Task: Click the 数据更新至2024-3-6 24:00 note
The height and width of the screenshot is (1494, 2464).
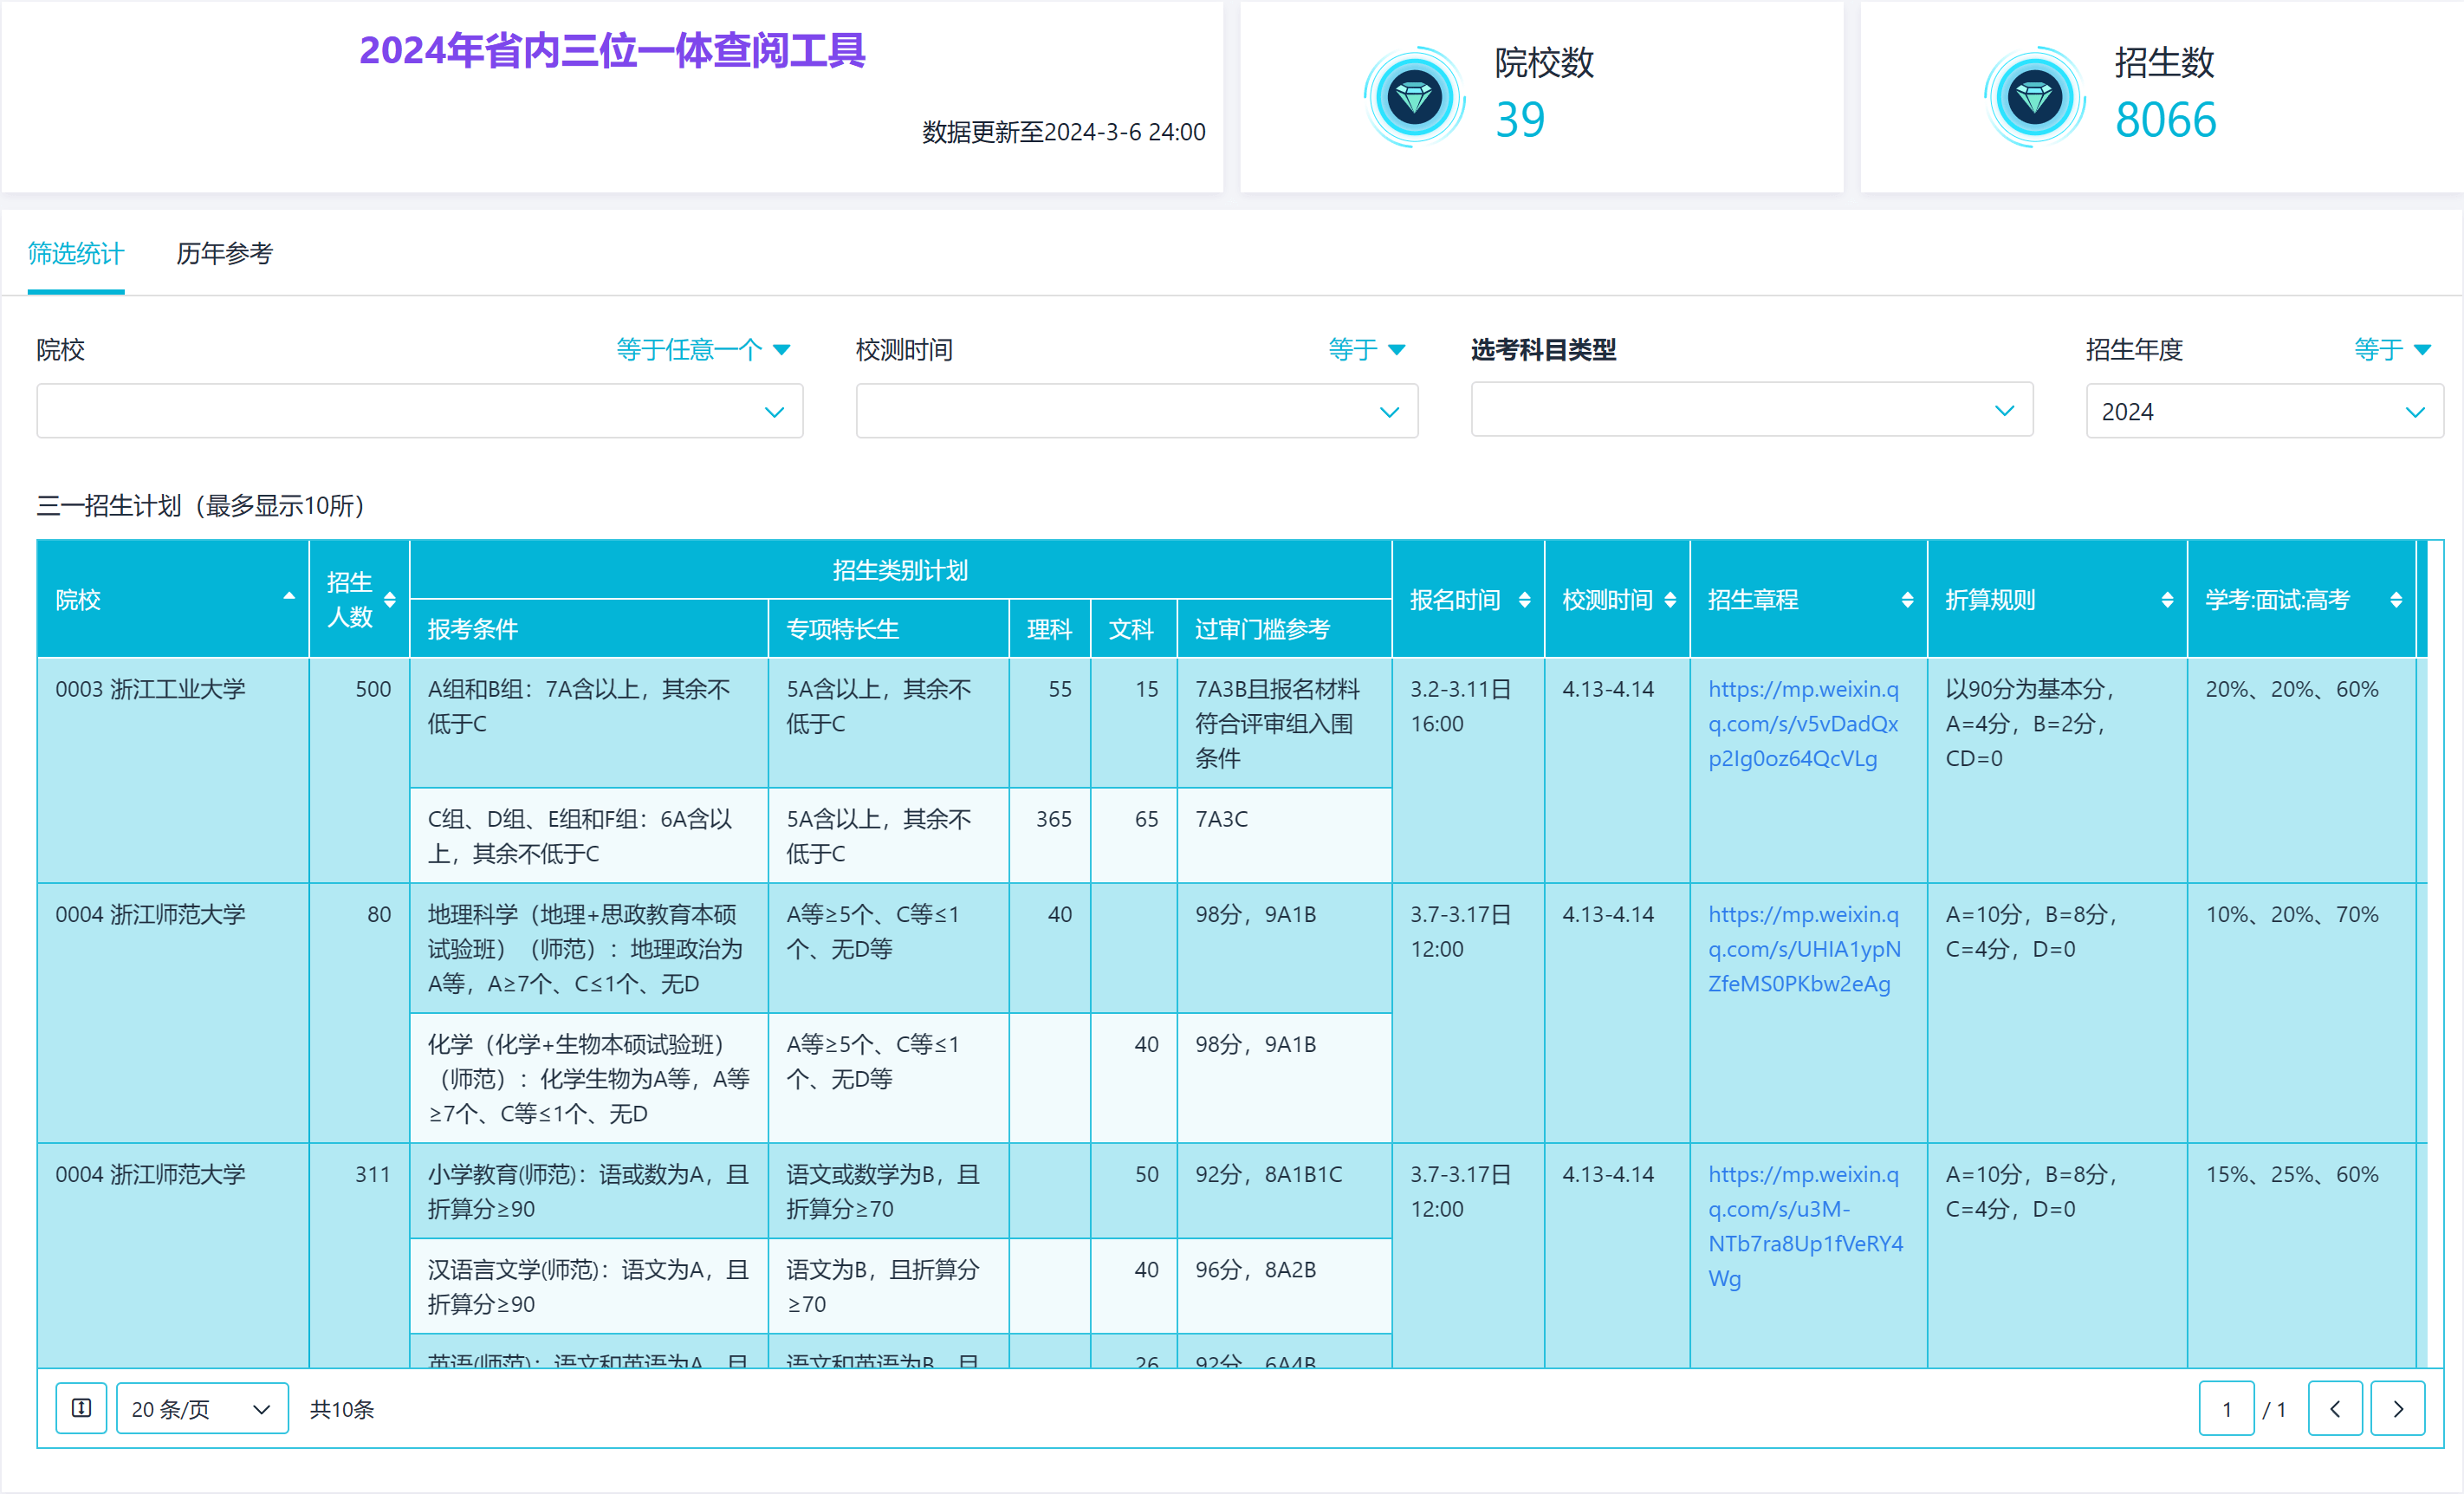Action: tap(1063, 132)
